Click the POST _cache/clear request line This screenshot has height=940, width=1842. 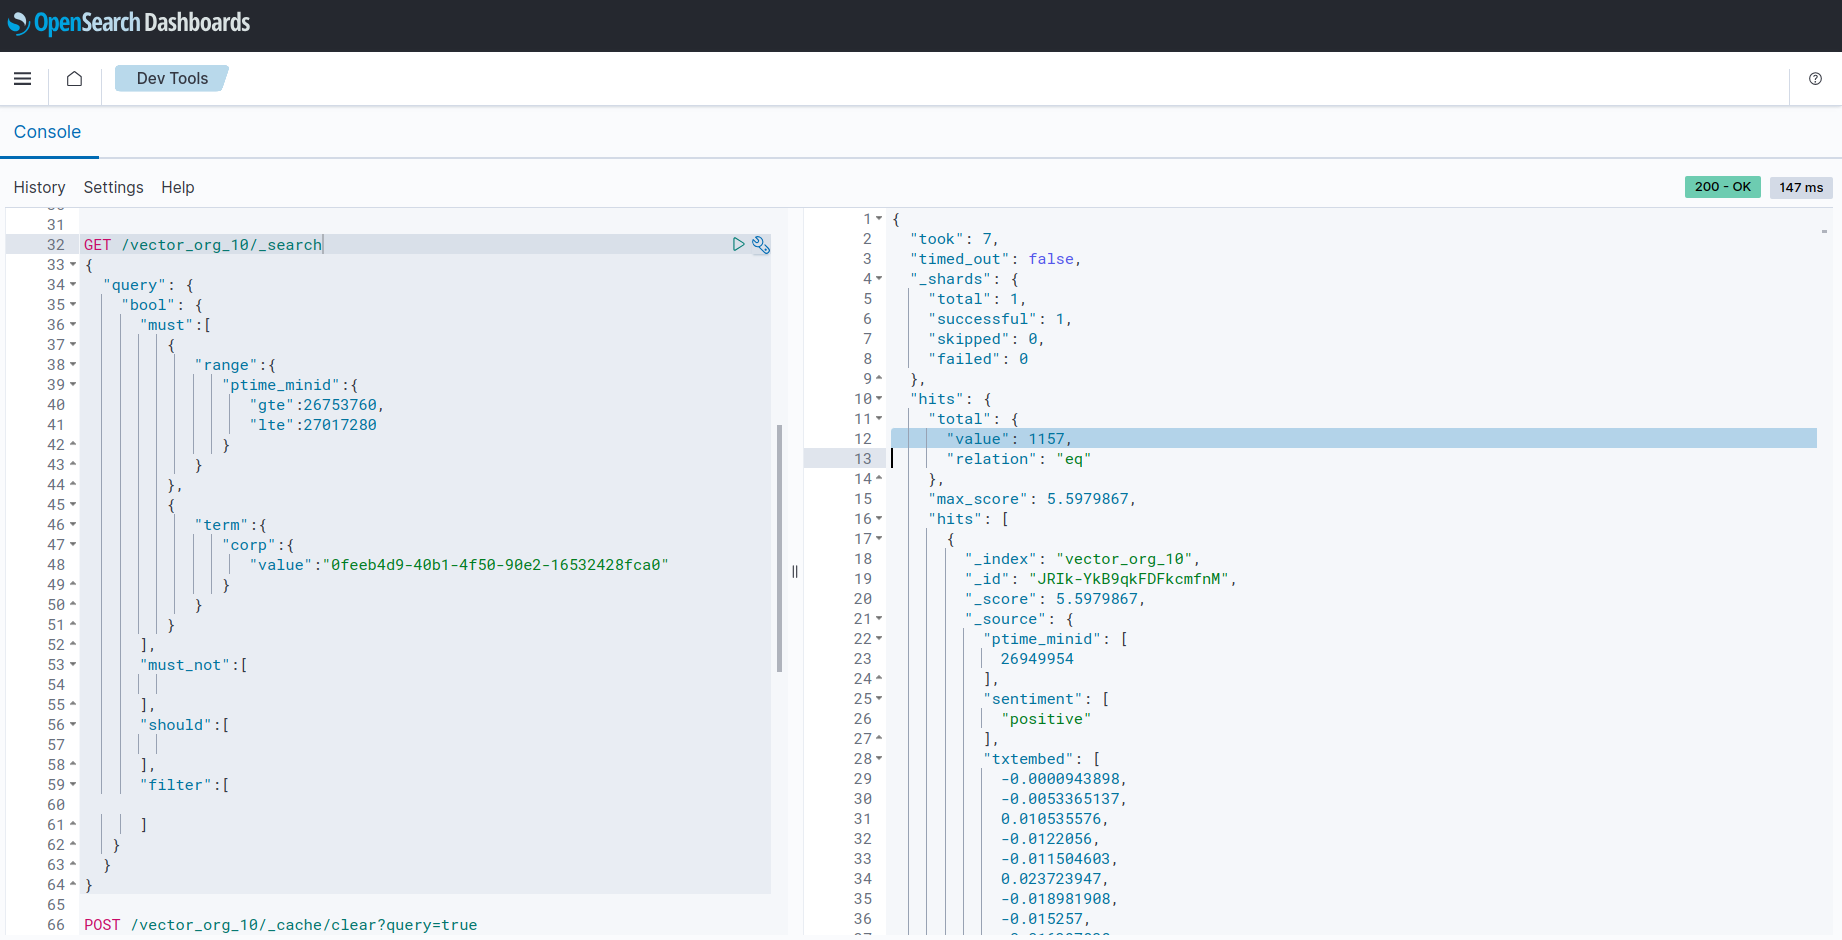pyautogui.click(x=280, y=925)
